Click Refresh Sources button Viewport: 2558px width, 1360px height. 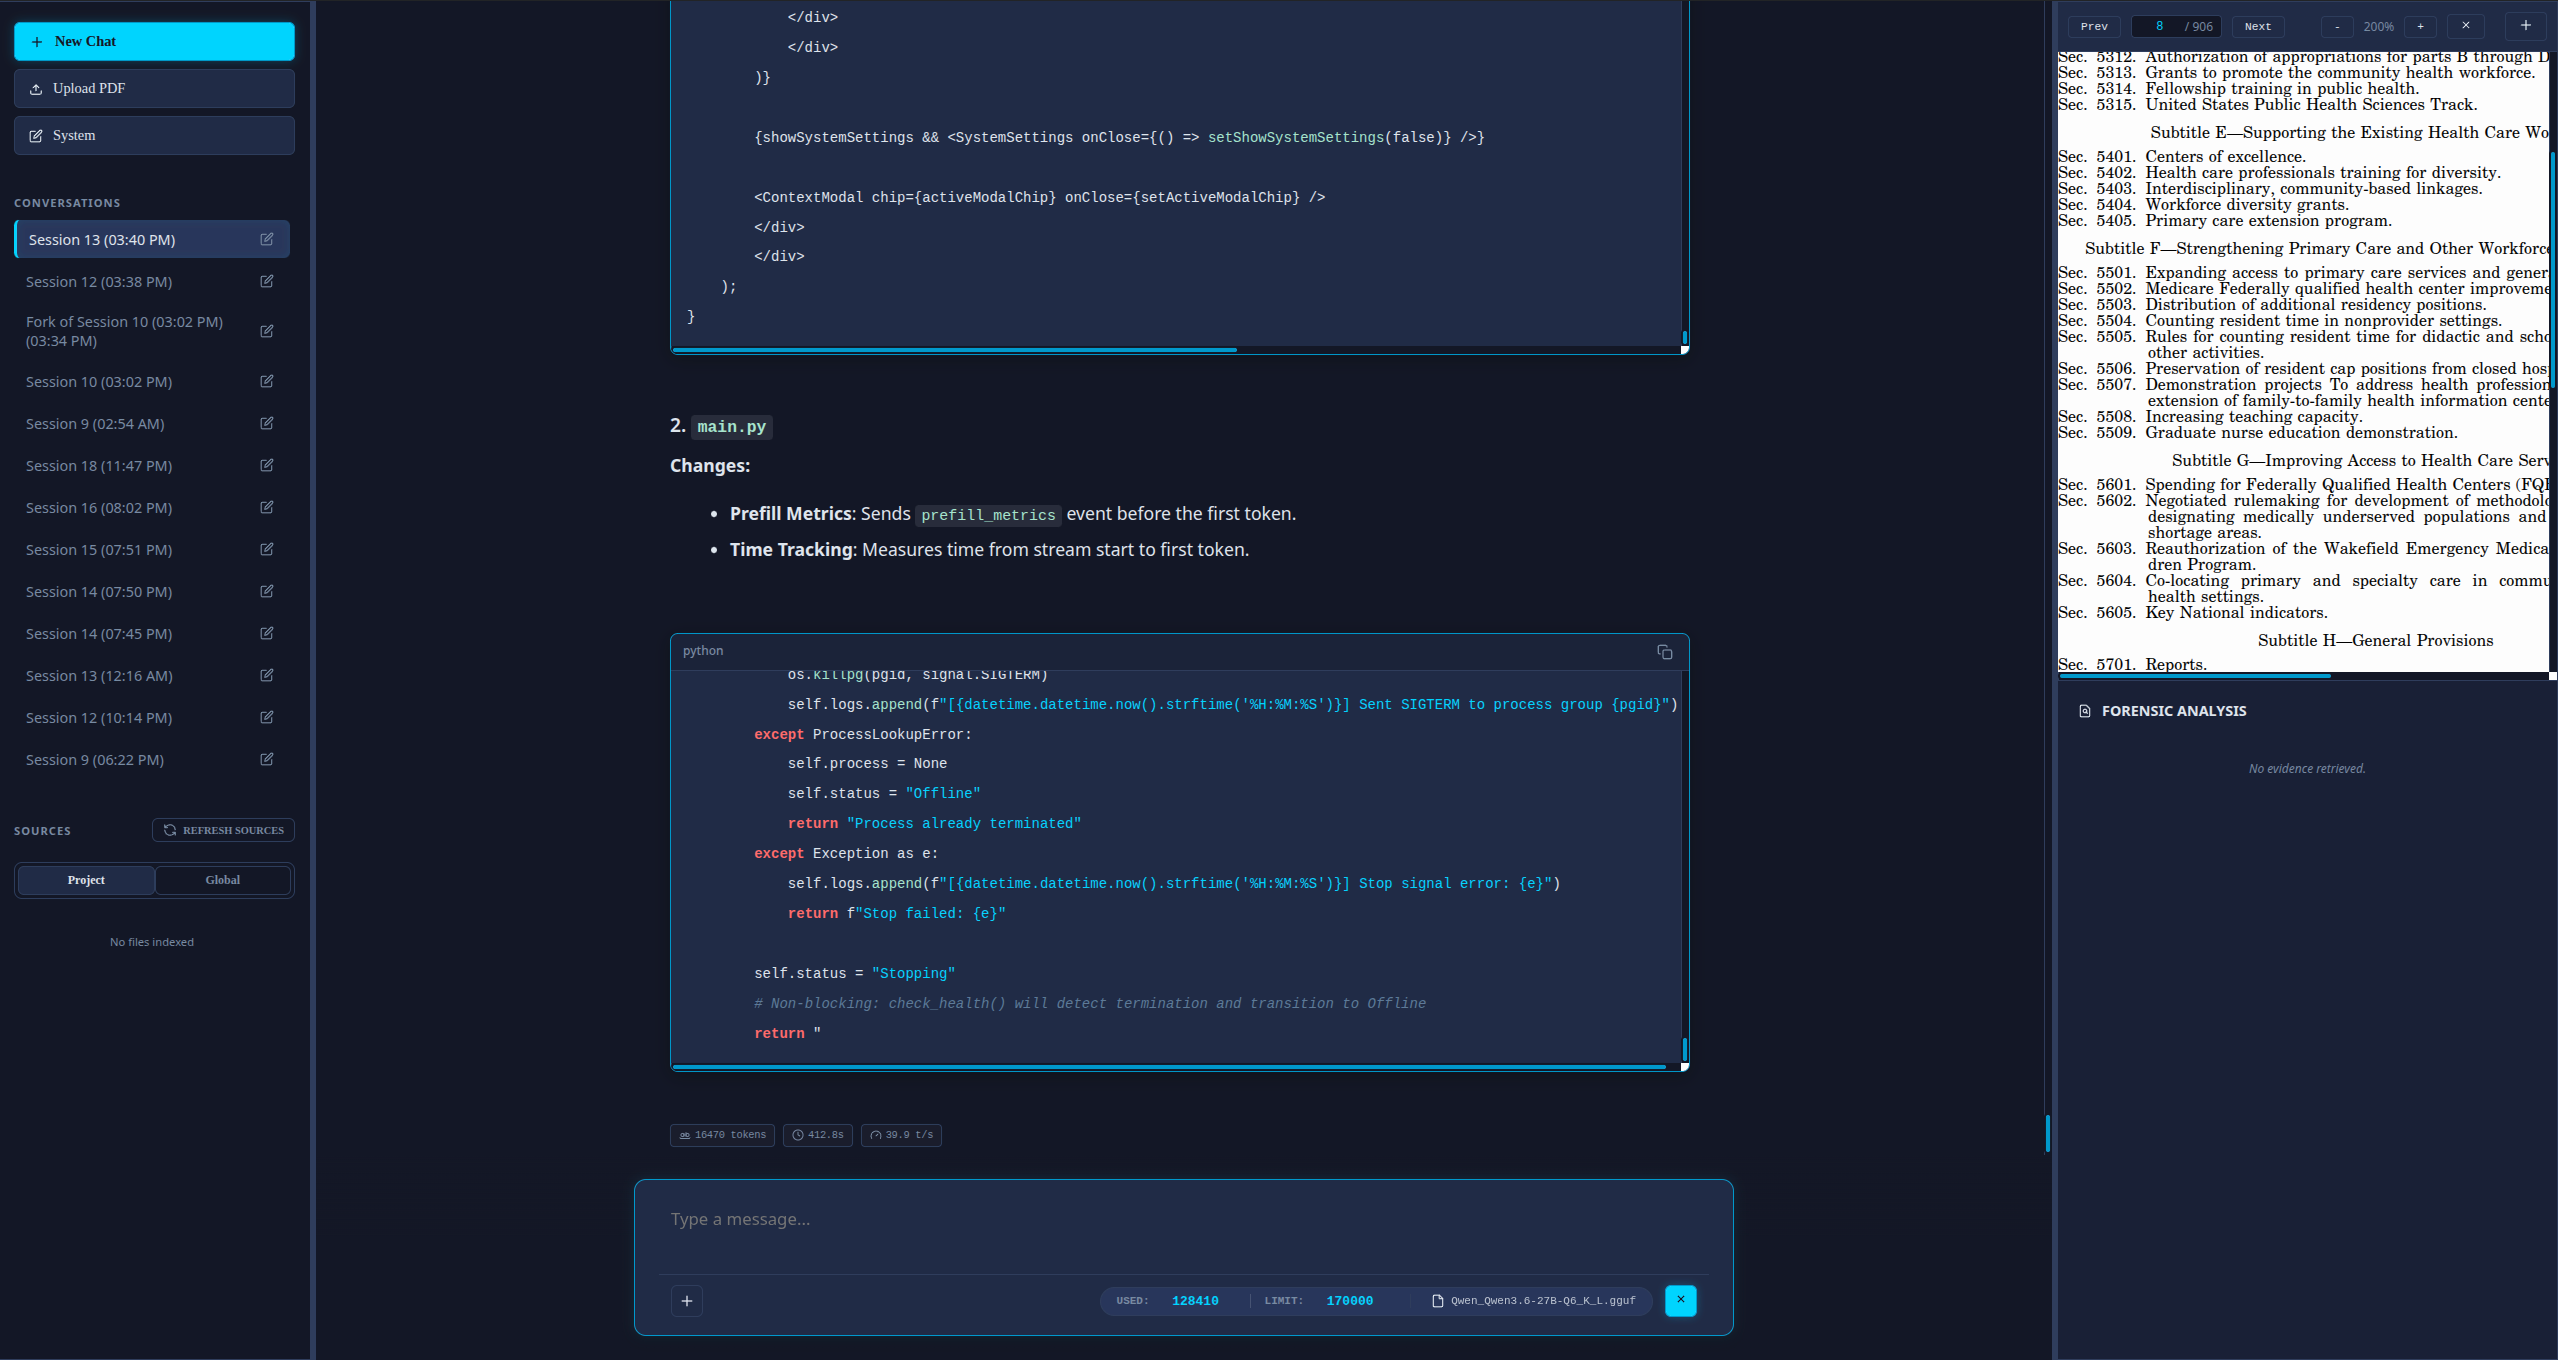click(223, 830)
